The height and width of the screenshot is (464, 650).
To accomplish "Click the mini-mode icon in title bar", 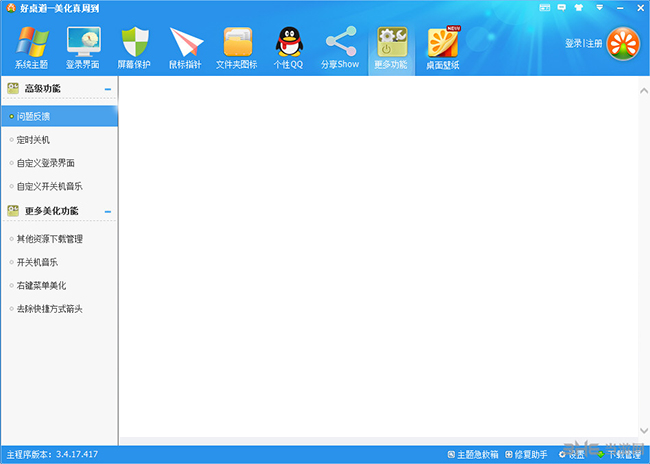I will pos(544,7).
